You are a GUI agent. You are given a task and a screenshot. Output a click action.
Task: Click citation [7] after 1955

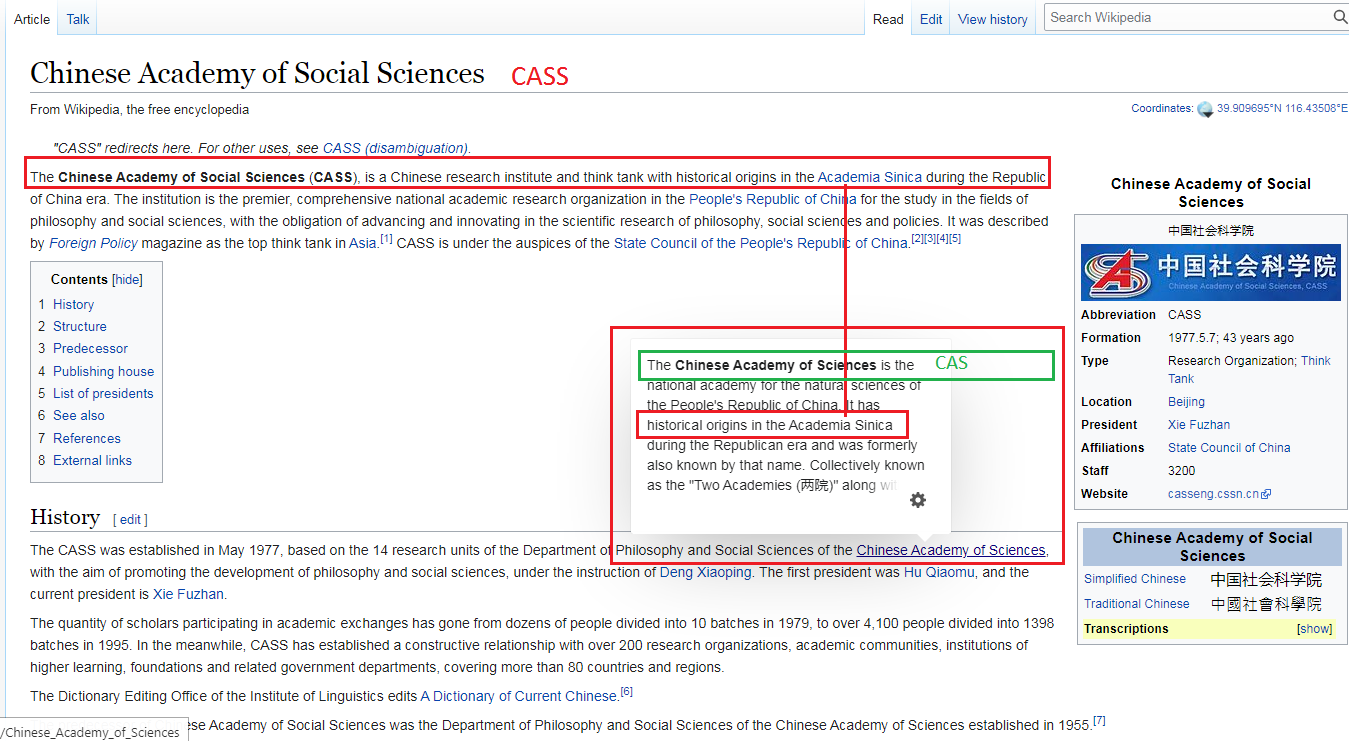pos(1099,720)
